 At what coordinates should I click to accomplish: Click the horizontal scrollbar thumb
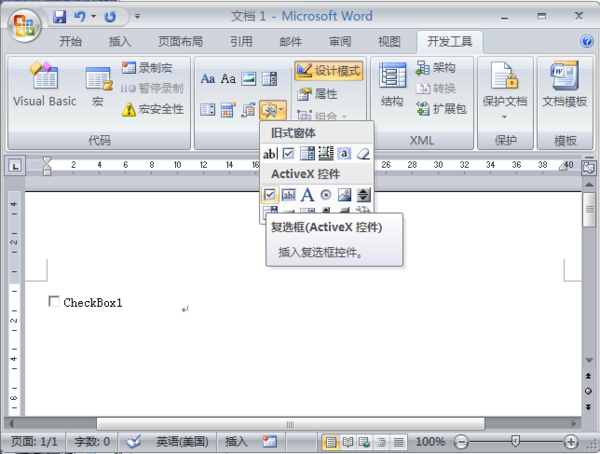coord(290,424)
